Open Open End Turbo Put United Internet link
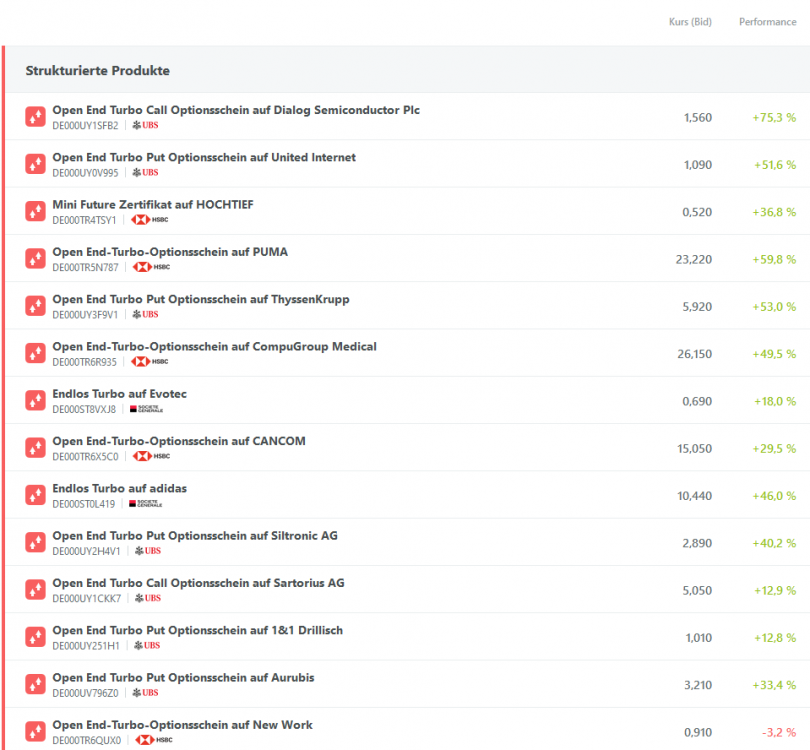The height and width of the screenshot is (750, 810). coord(204,158)
